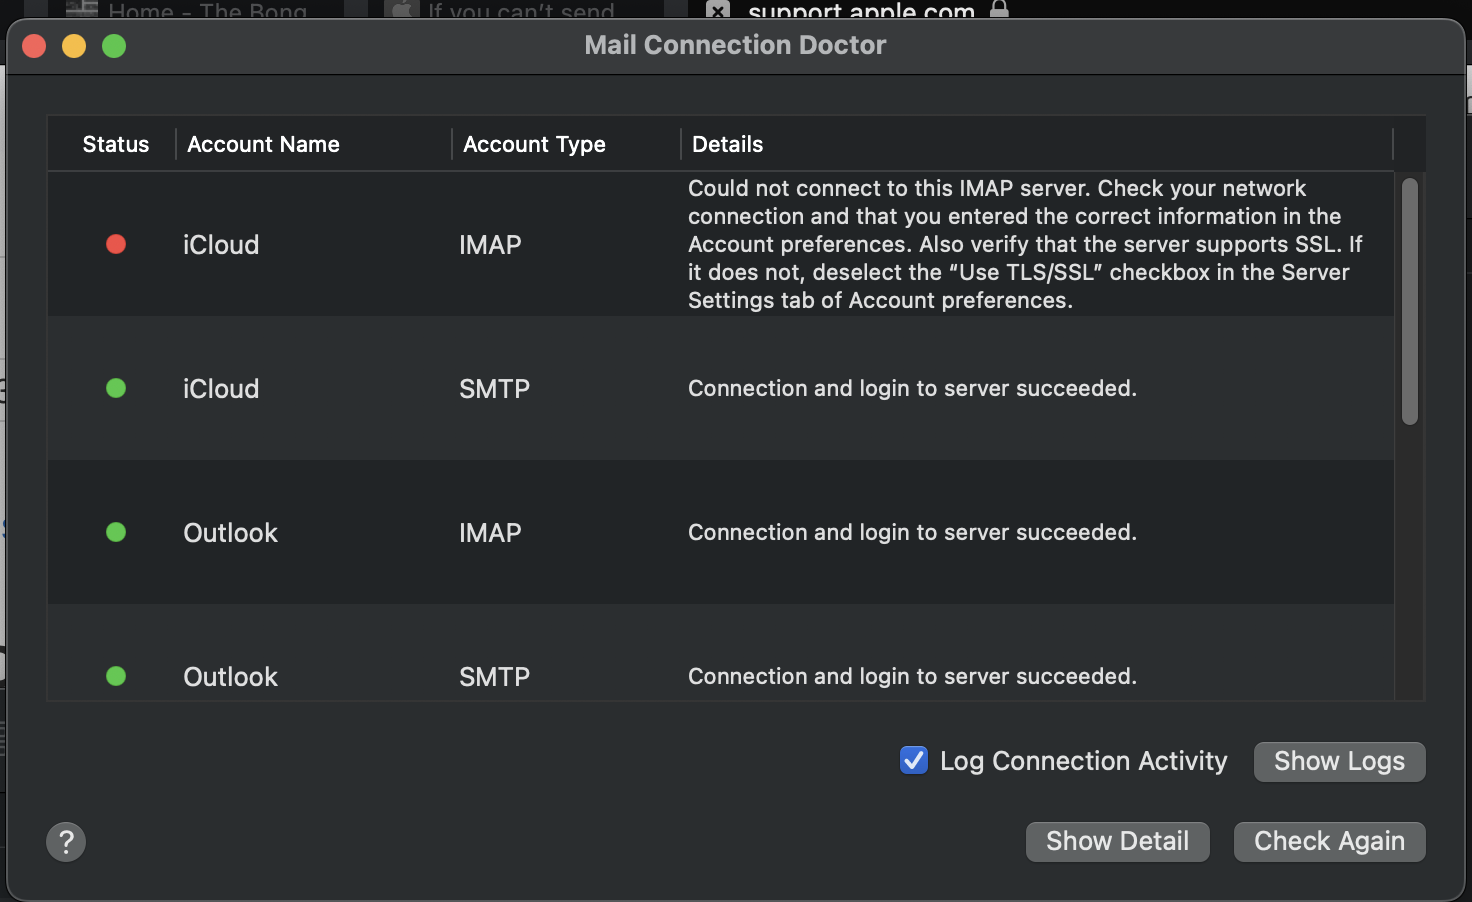Click the red status dot for iCloud IMAP
Viewport: 1472px width, 902px height.
pos(116,244)
